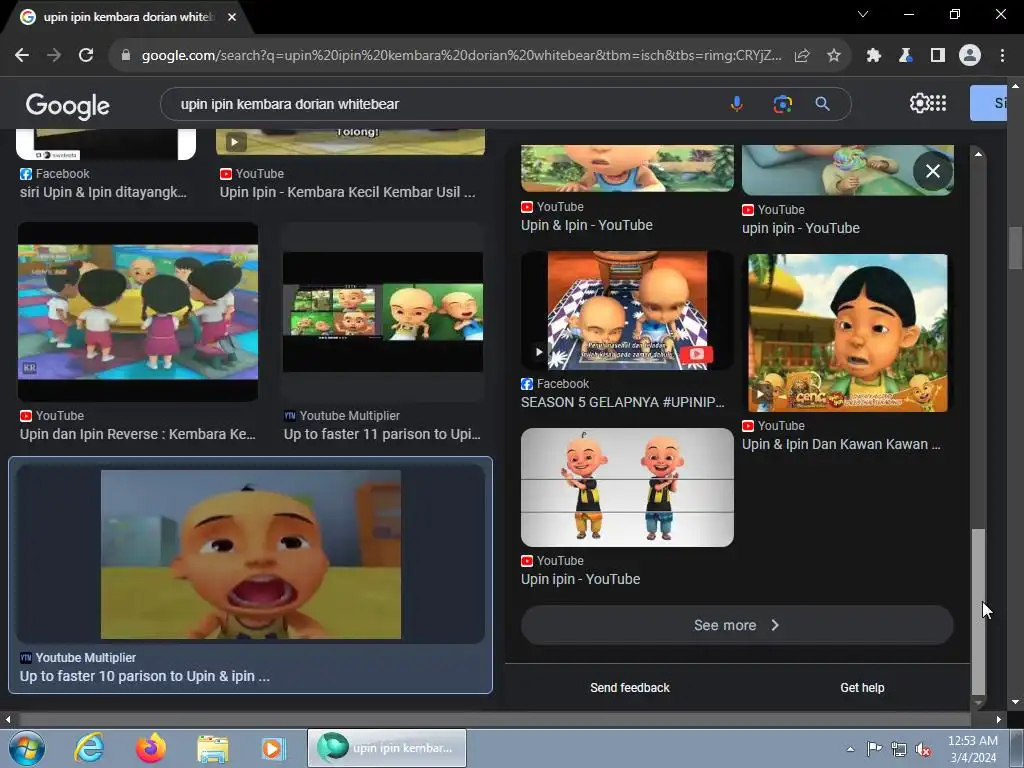Bookmark this page with the star icon
This screenshot has height=768, width=1024.
coord(833,56)
